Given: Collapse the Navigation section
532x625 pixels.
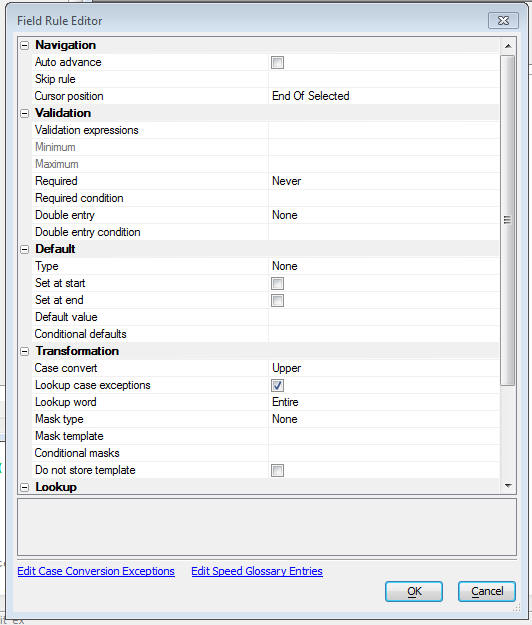Looking at the screenshot, I should coord(25,45).
